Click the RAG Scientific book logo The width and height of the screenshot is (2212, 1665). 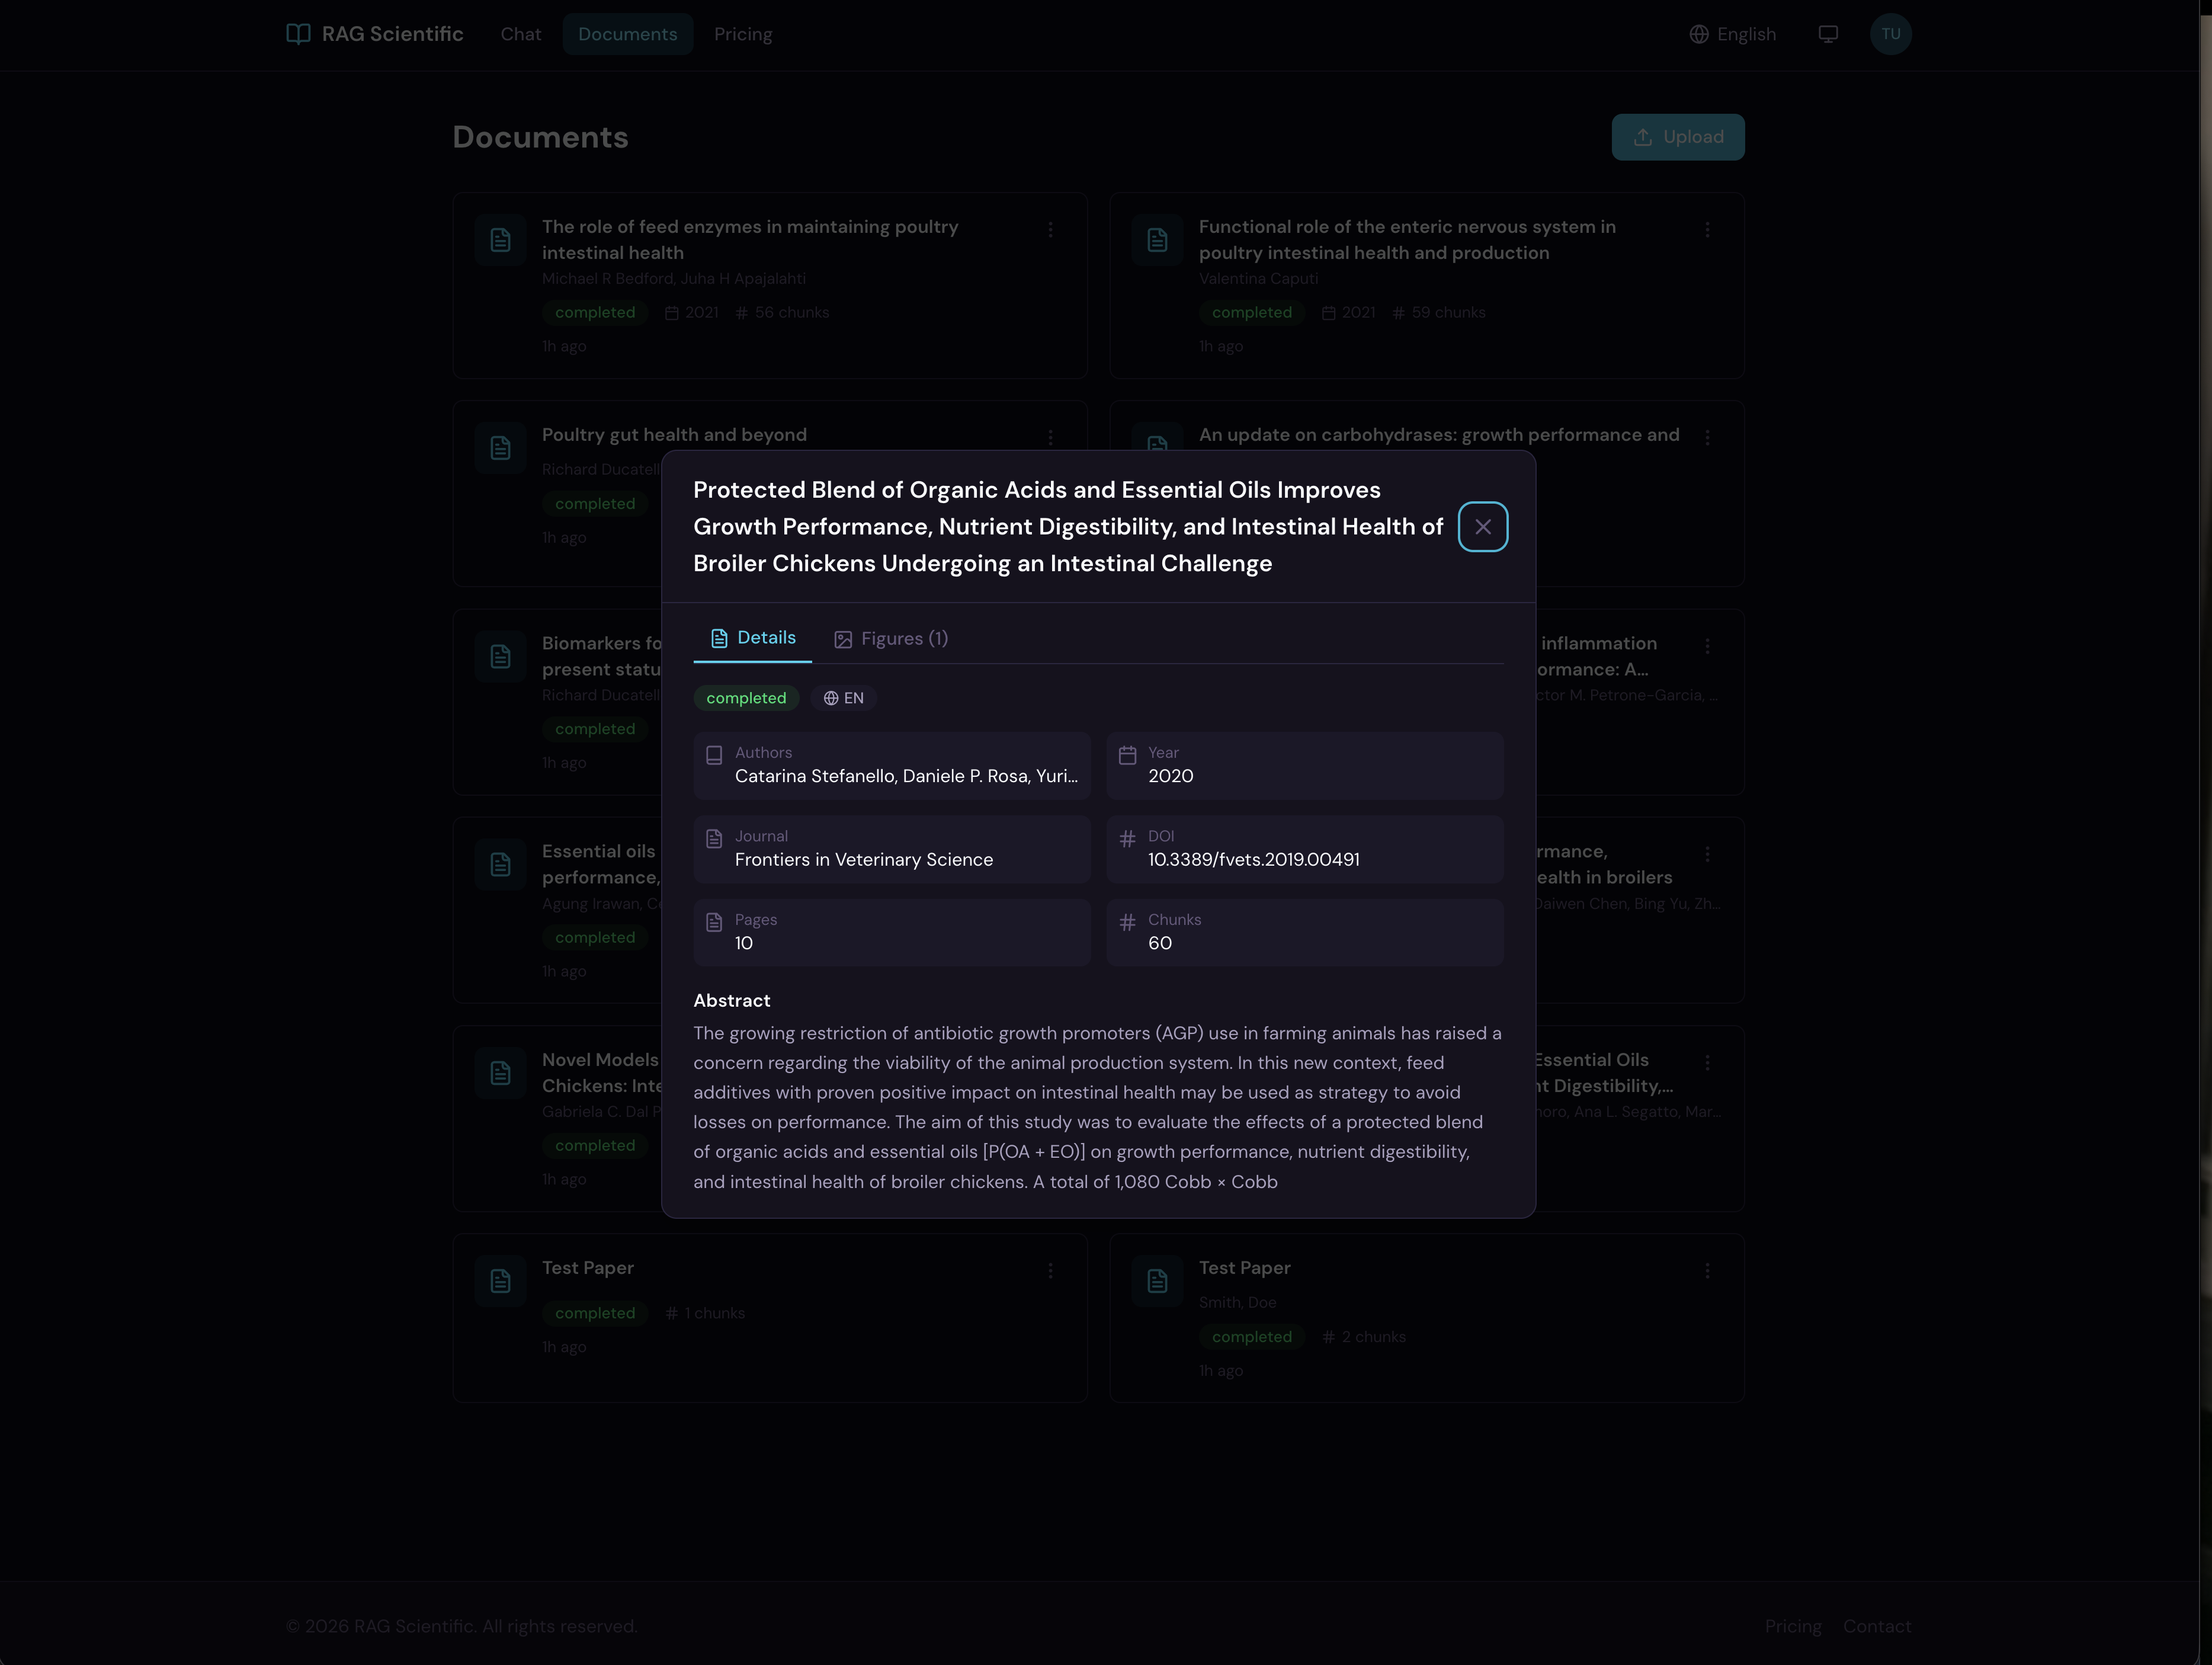click(x=297, y=33)
